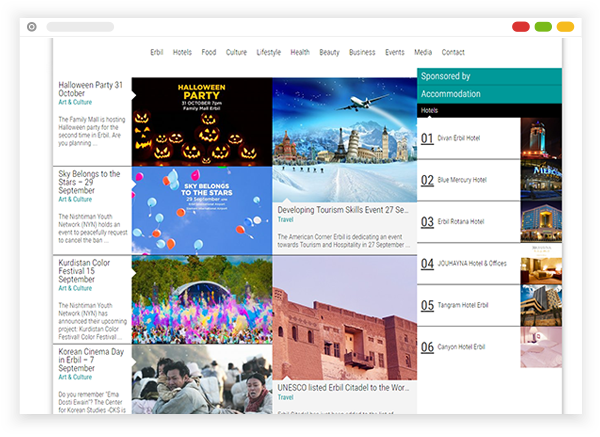Click the Sponsored by header

pos(489,76)
